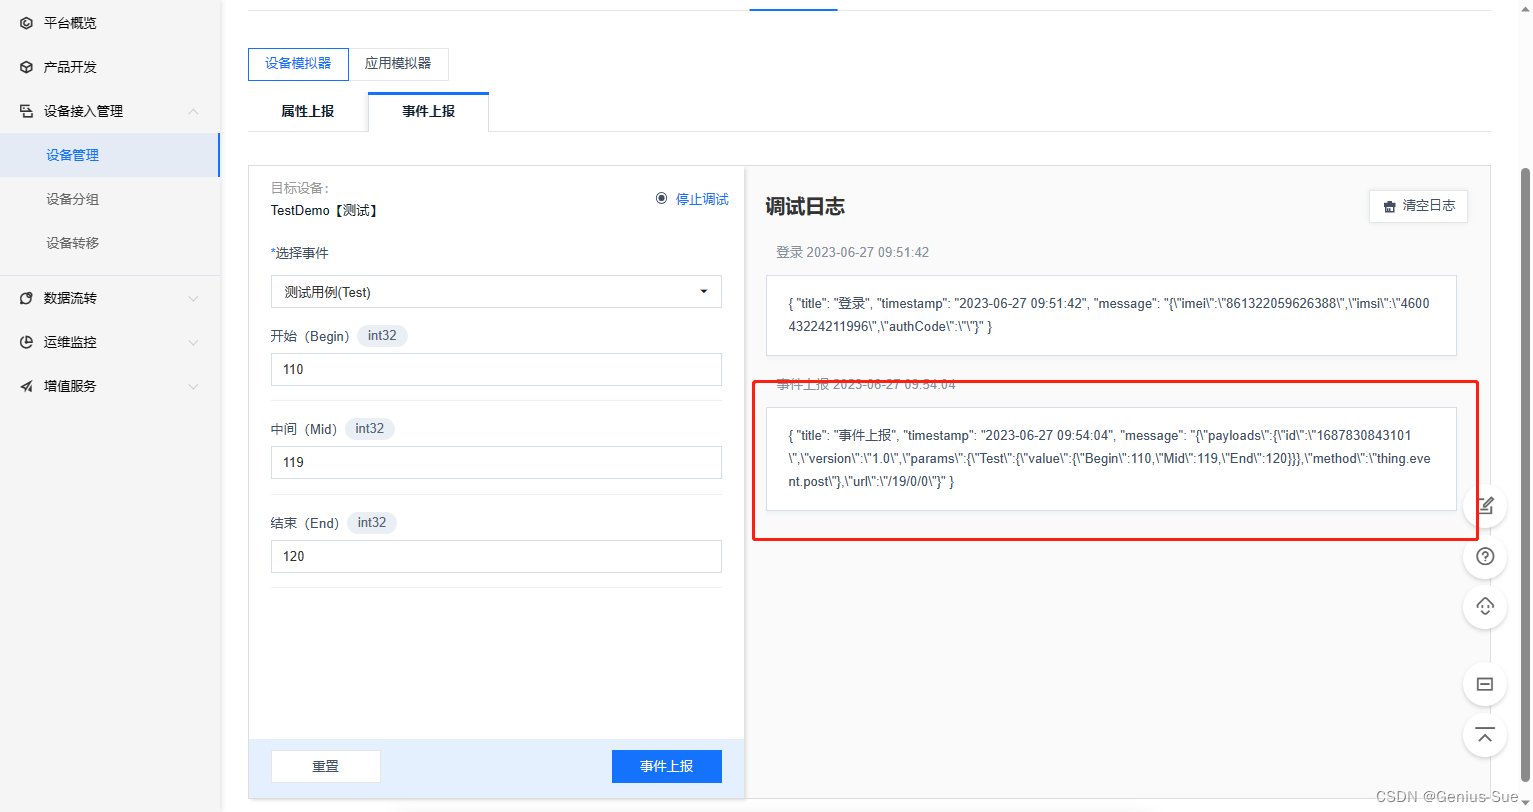This screenshot has height=812, width=1533.
Task: Click the back-to-top arrow icon
Action: [x=1485, y=736]
